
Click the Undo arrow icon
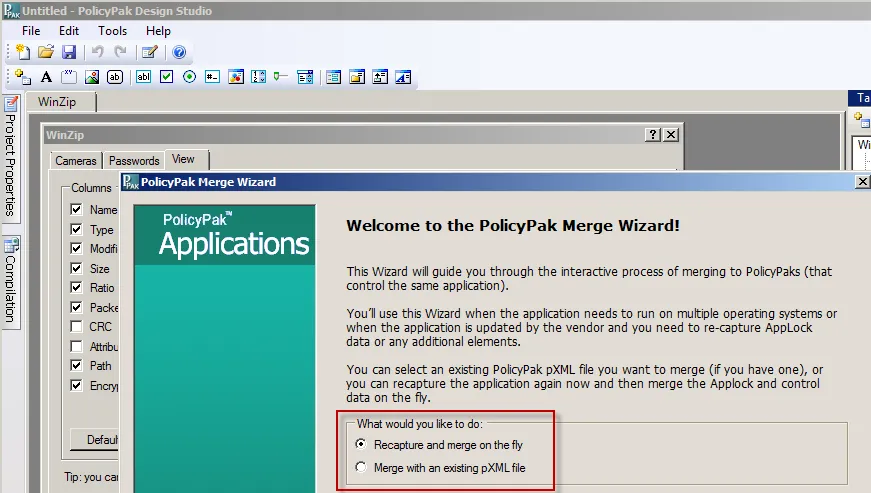click(x=98, y=52)
